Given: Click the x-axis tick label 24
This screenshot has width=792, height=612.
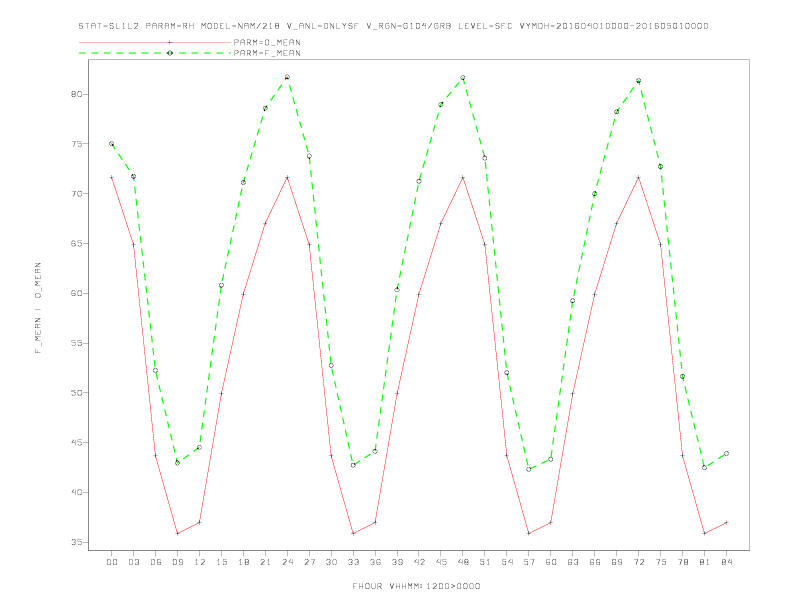Looking at the screenshot, I should click(x=287, y=562).
